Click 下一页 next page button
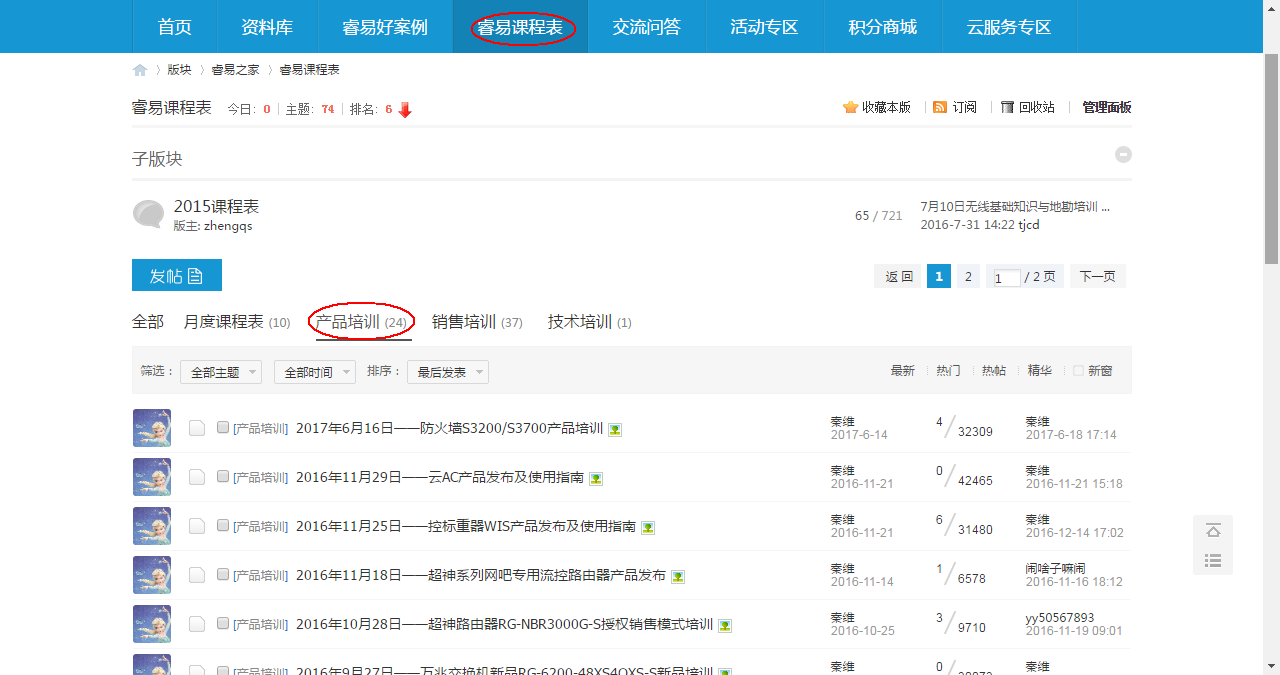Screen dimensions: 1280x675 (1098, 277)
